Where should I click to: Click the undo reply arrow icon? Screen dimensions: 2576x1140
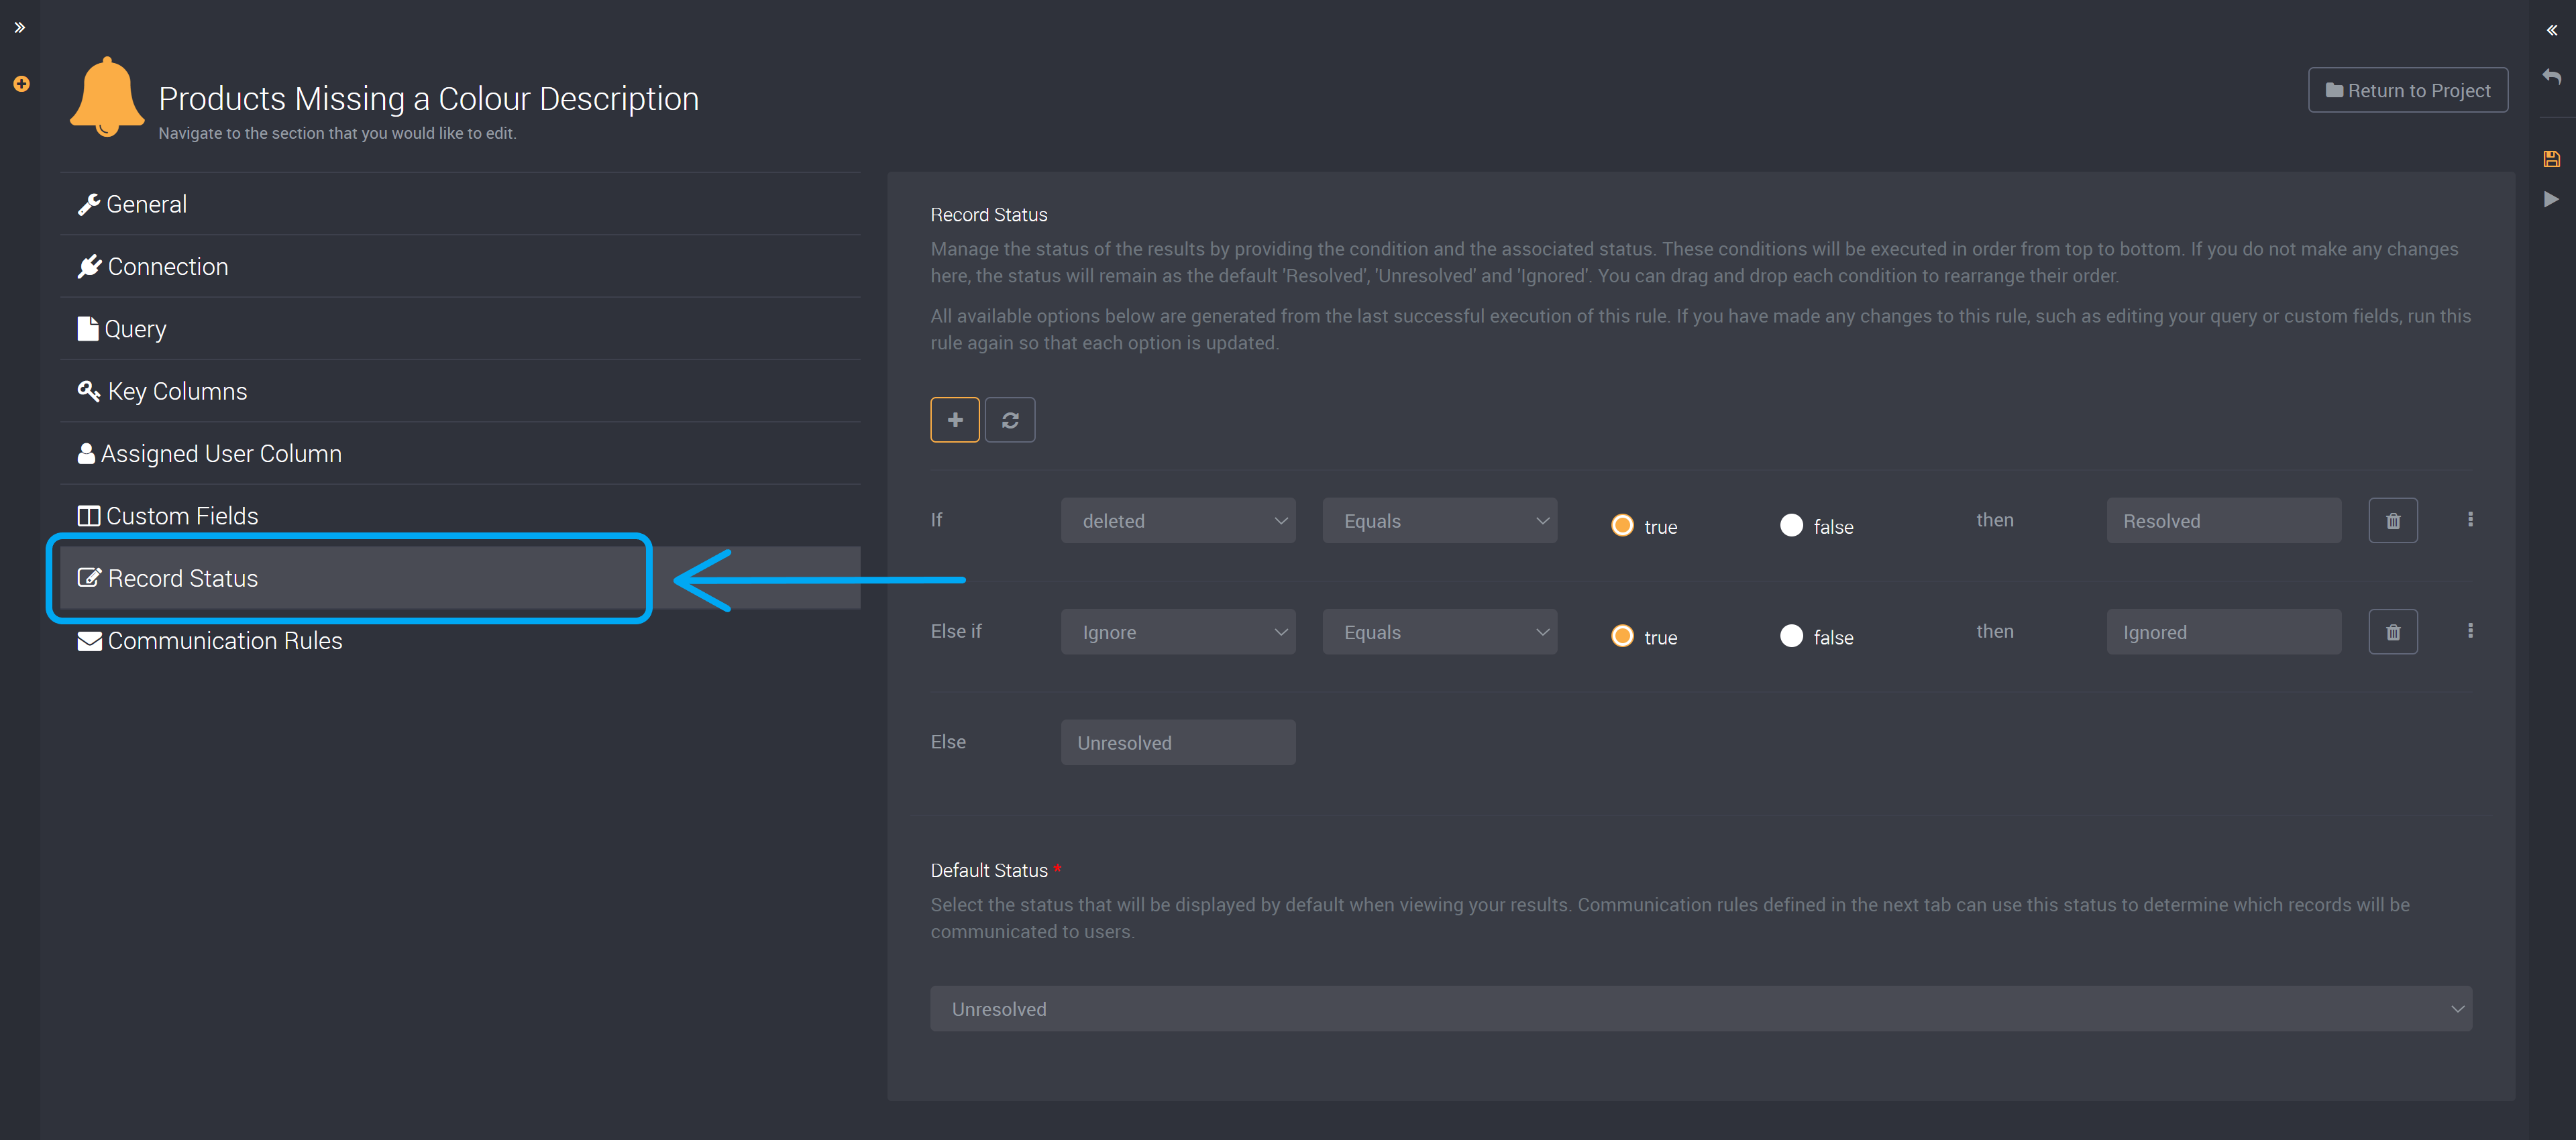click(2551, 76)
